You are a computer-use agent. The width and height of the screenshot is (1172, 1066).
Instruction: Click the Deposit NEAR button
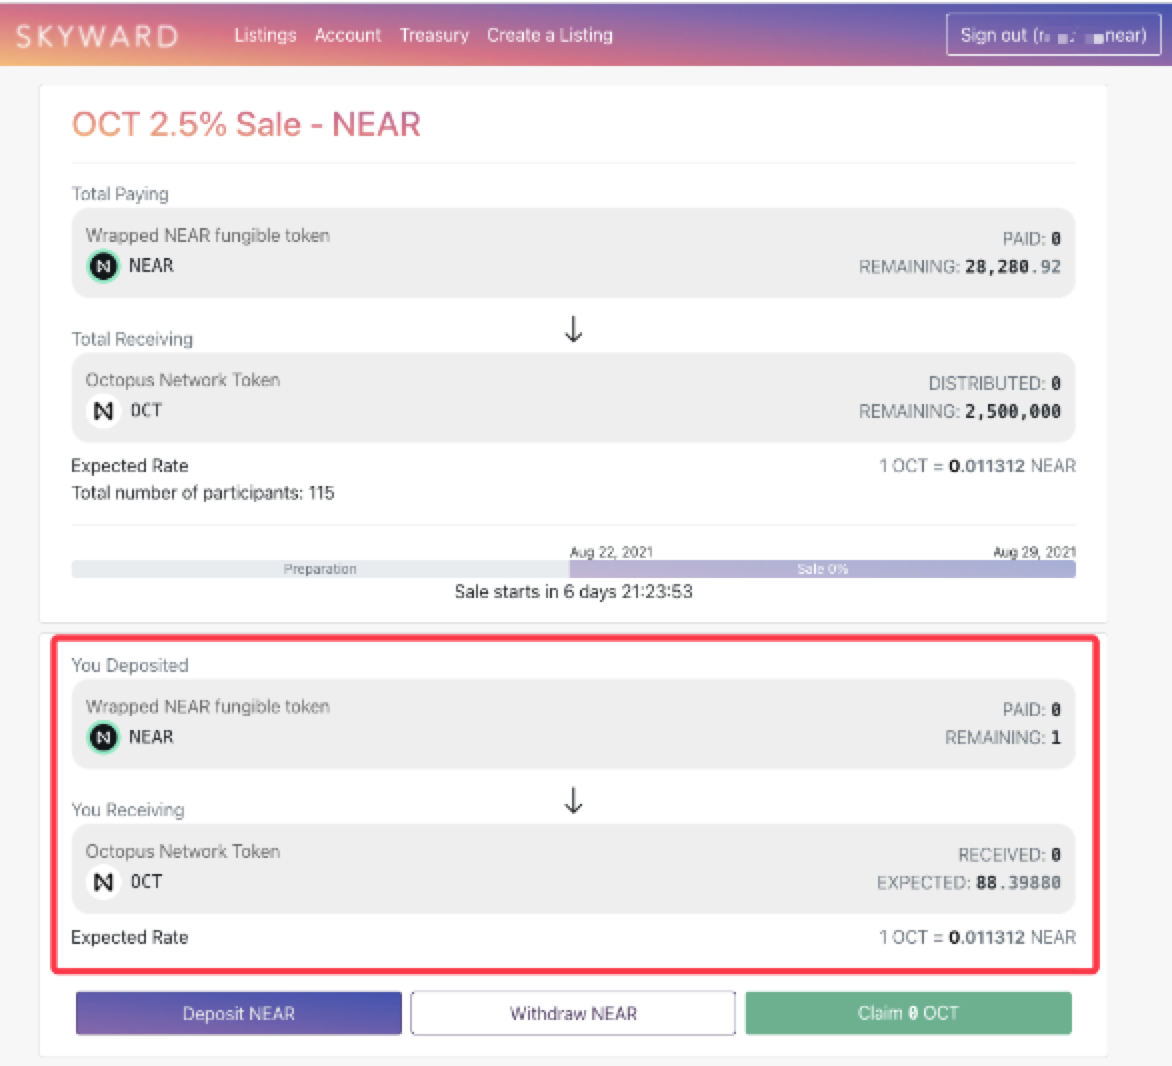click(239, 1013)
